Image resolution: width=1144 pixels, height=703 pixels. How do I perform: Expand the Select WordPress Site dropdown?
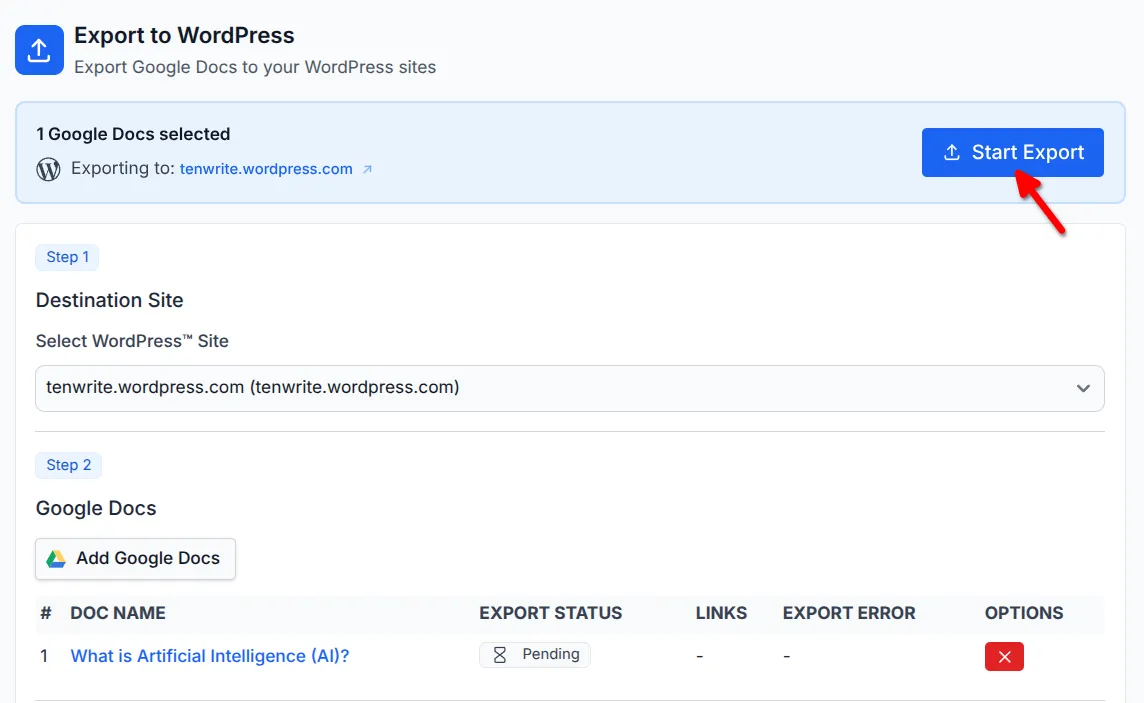click(x=569, y=388)
